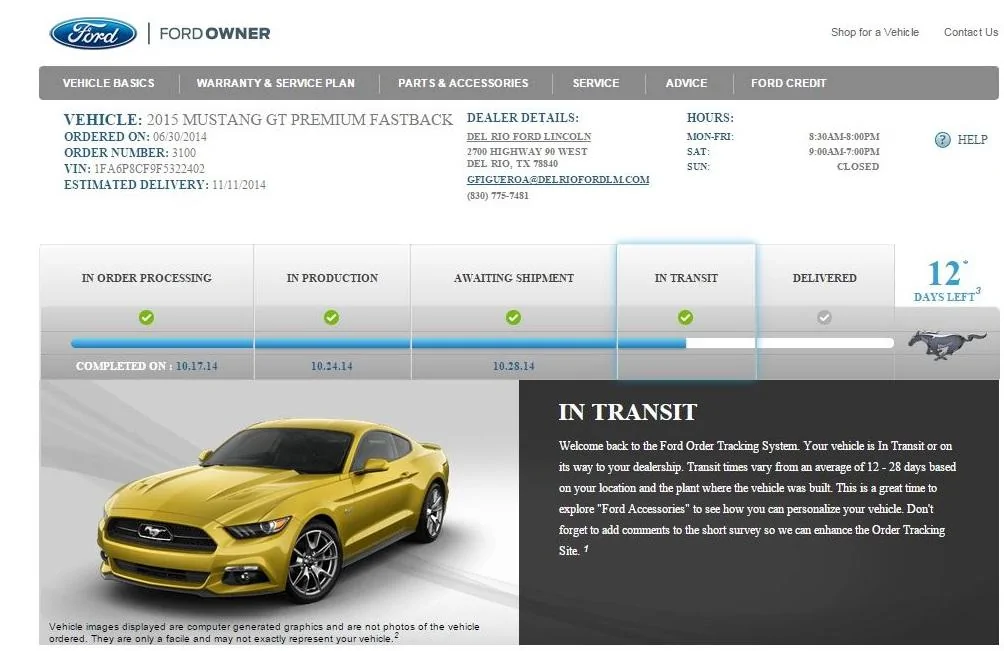Click the HELP link text
Screen dimensions: 1004x651
tap(972, 140)
